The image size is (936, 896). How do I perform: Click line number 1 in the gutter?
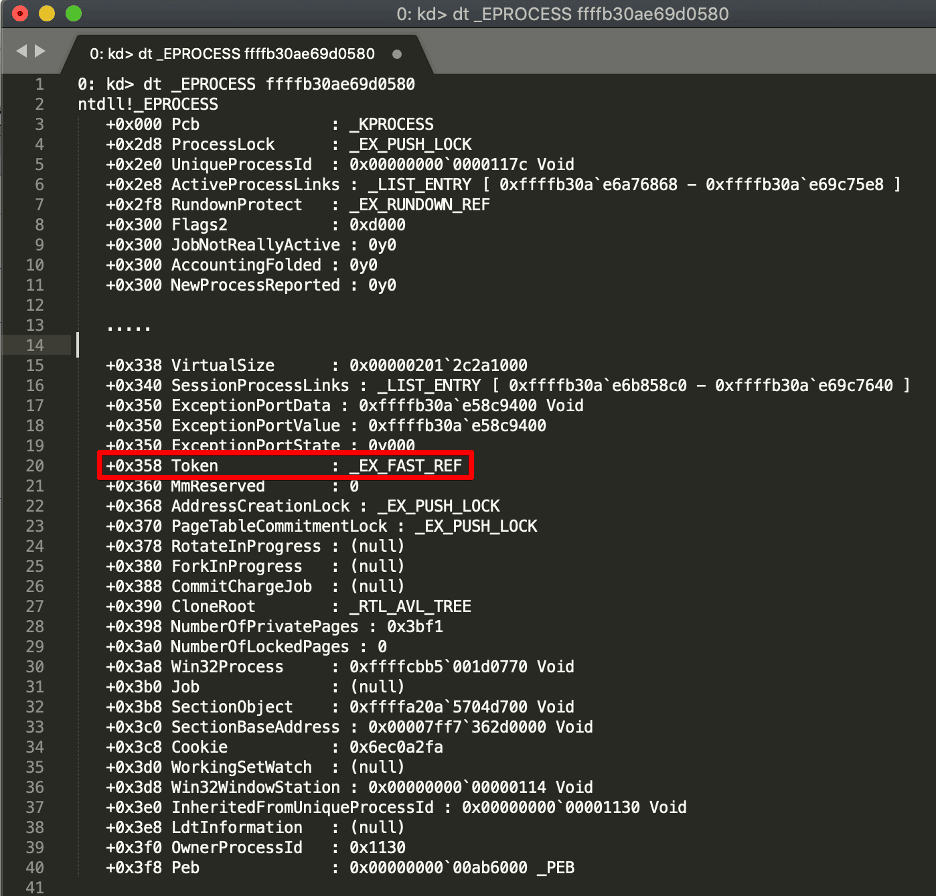coord(39,84)
